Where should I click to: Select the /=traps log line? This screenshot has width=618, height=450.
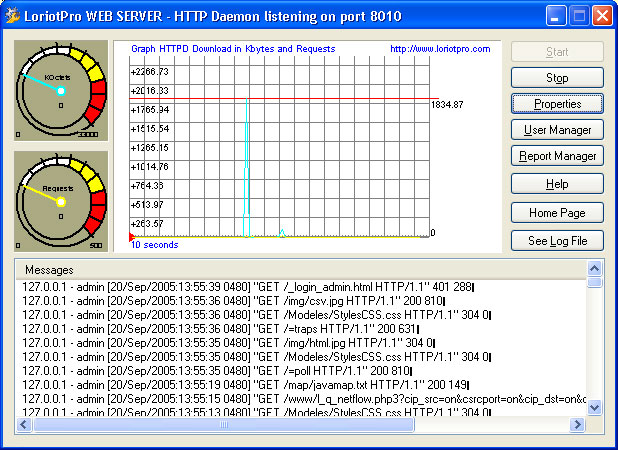(x=220, y=329)
